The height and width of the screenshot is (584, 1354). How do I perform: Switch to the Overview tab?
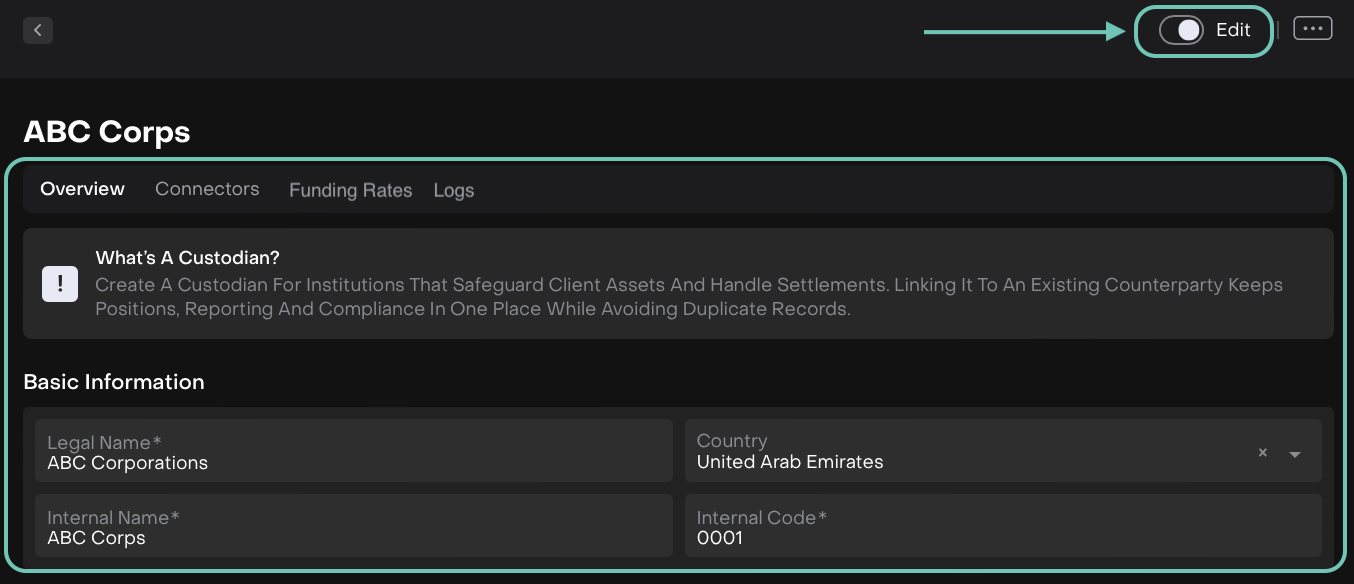coord(82,189)
